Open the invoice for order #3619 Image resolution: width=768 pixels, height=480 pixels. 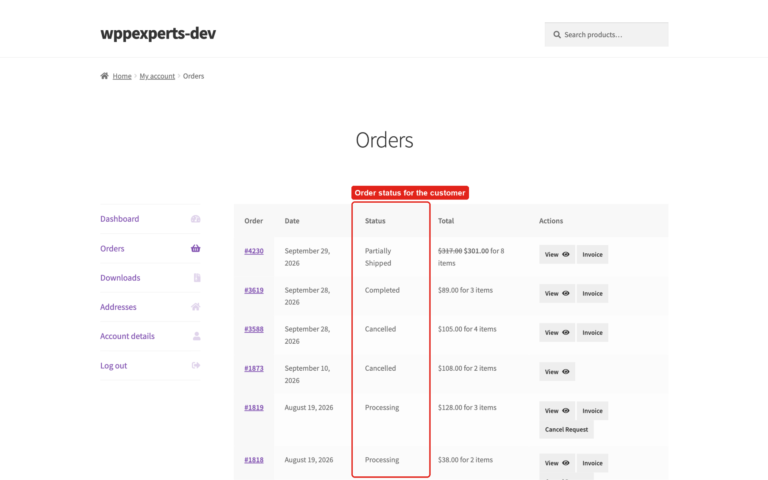(592, 293)
